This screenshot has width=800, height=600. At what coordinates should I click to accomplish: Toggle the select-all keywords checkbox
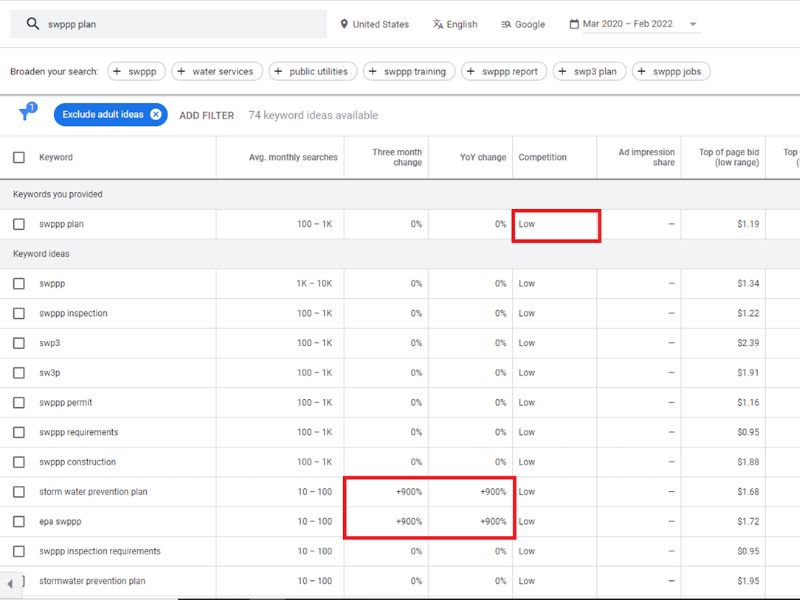point(19,157)
